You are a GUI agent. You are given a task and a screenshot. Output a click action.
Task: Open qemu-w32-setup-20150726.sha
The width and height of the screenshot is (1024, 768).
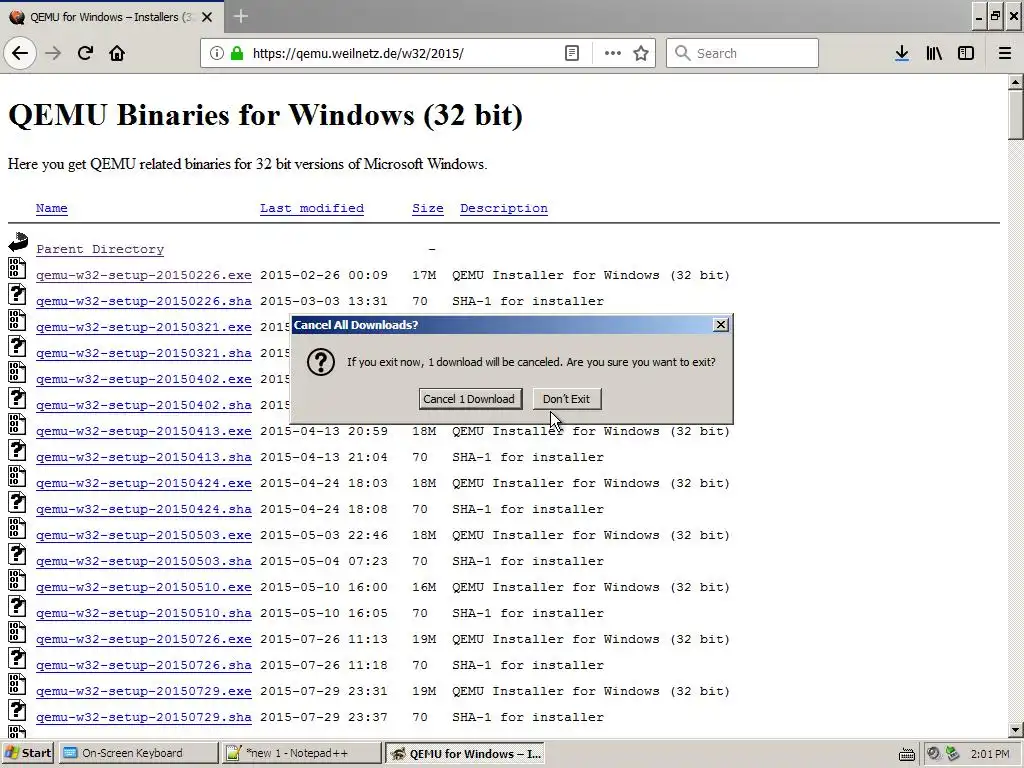[x=144, y=665]
